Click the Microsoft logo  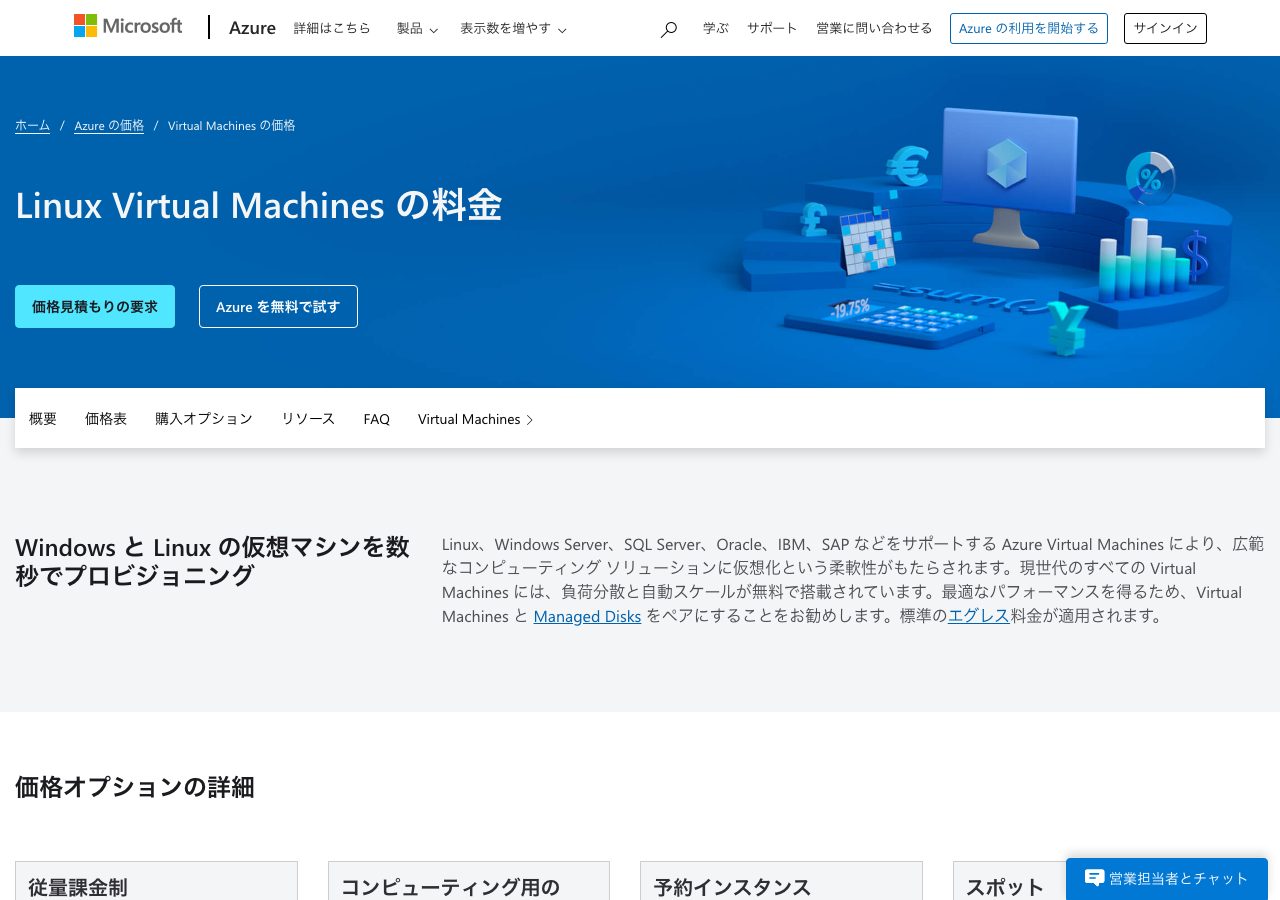[x=128, y=26]
